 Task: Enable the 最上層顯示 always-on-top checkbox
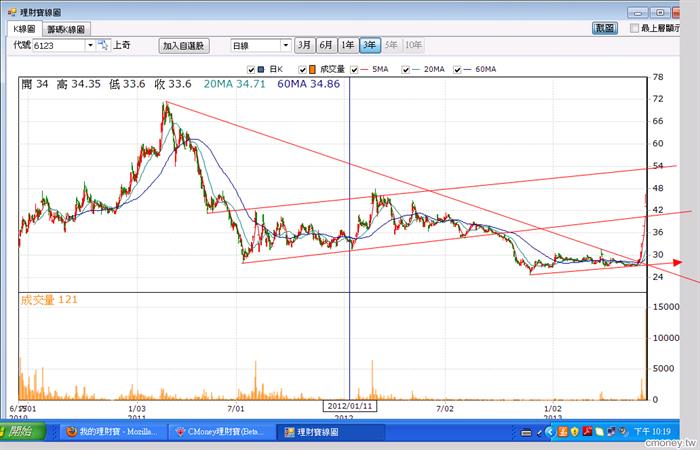[x=634, y=28]
